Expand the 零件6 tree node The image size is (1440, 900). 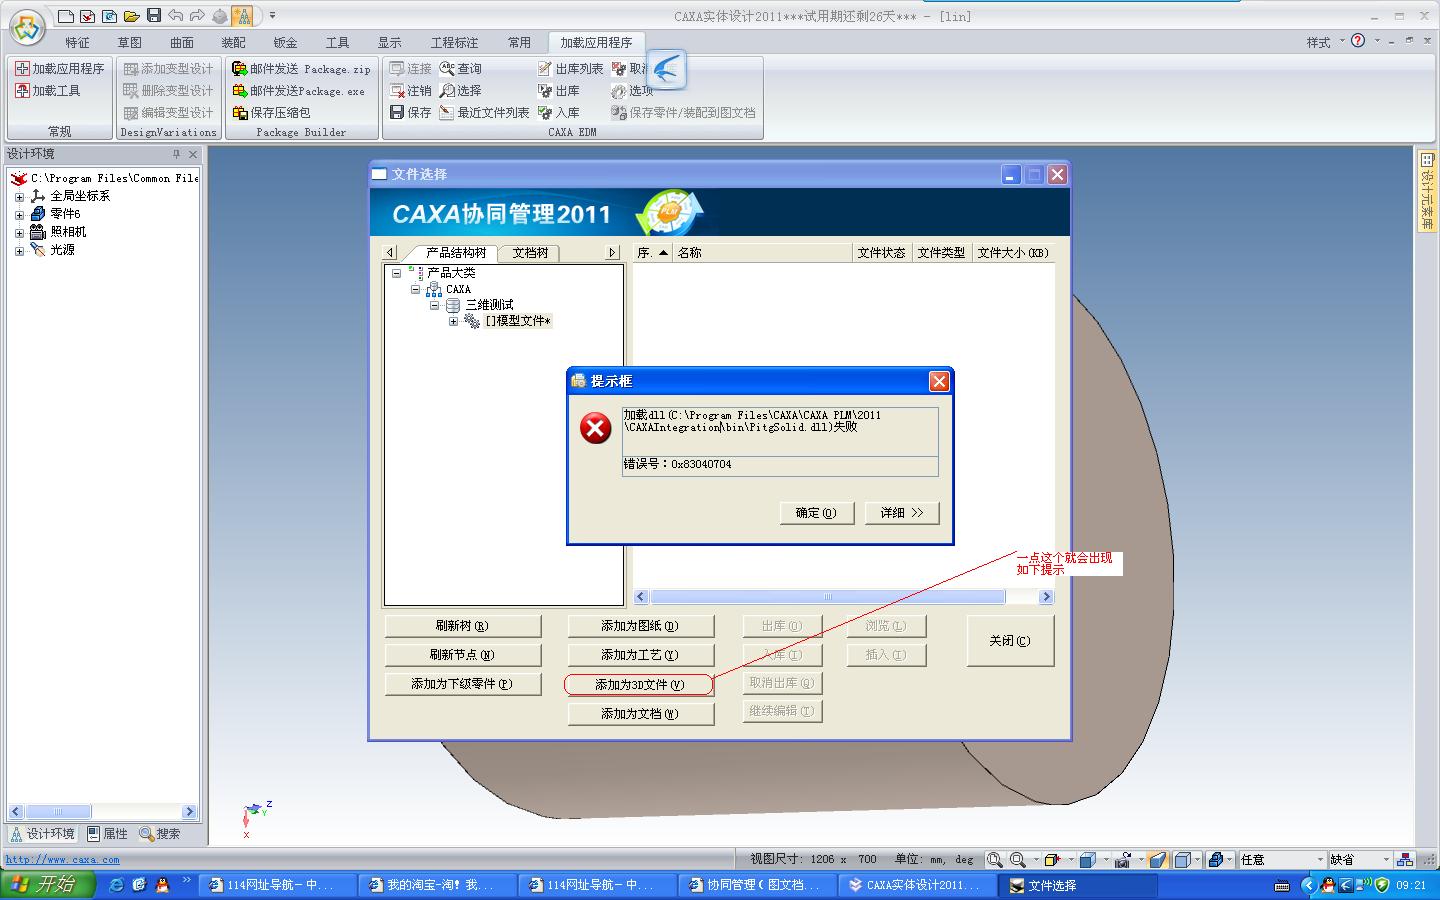19,215
